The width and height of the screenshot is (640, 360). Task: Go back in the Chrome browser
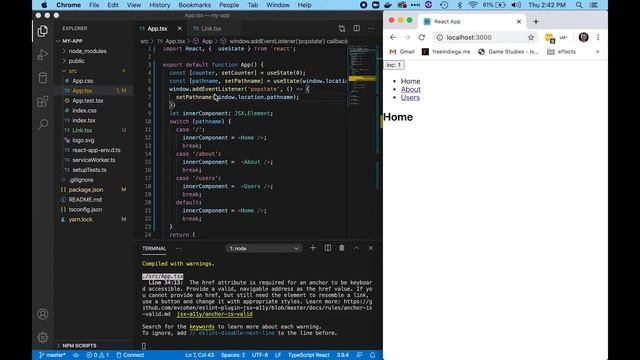pos(393,37)
